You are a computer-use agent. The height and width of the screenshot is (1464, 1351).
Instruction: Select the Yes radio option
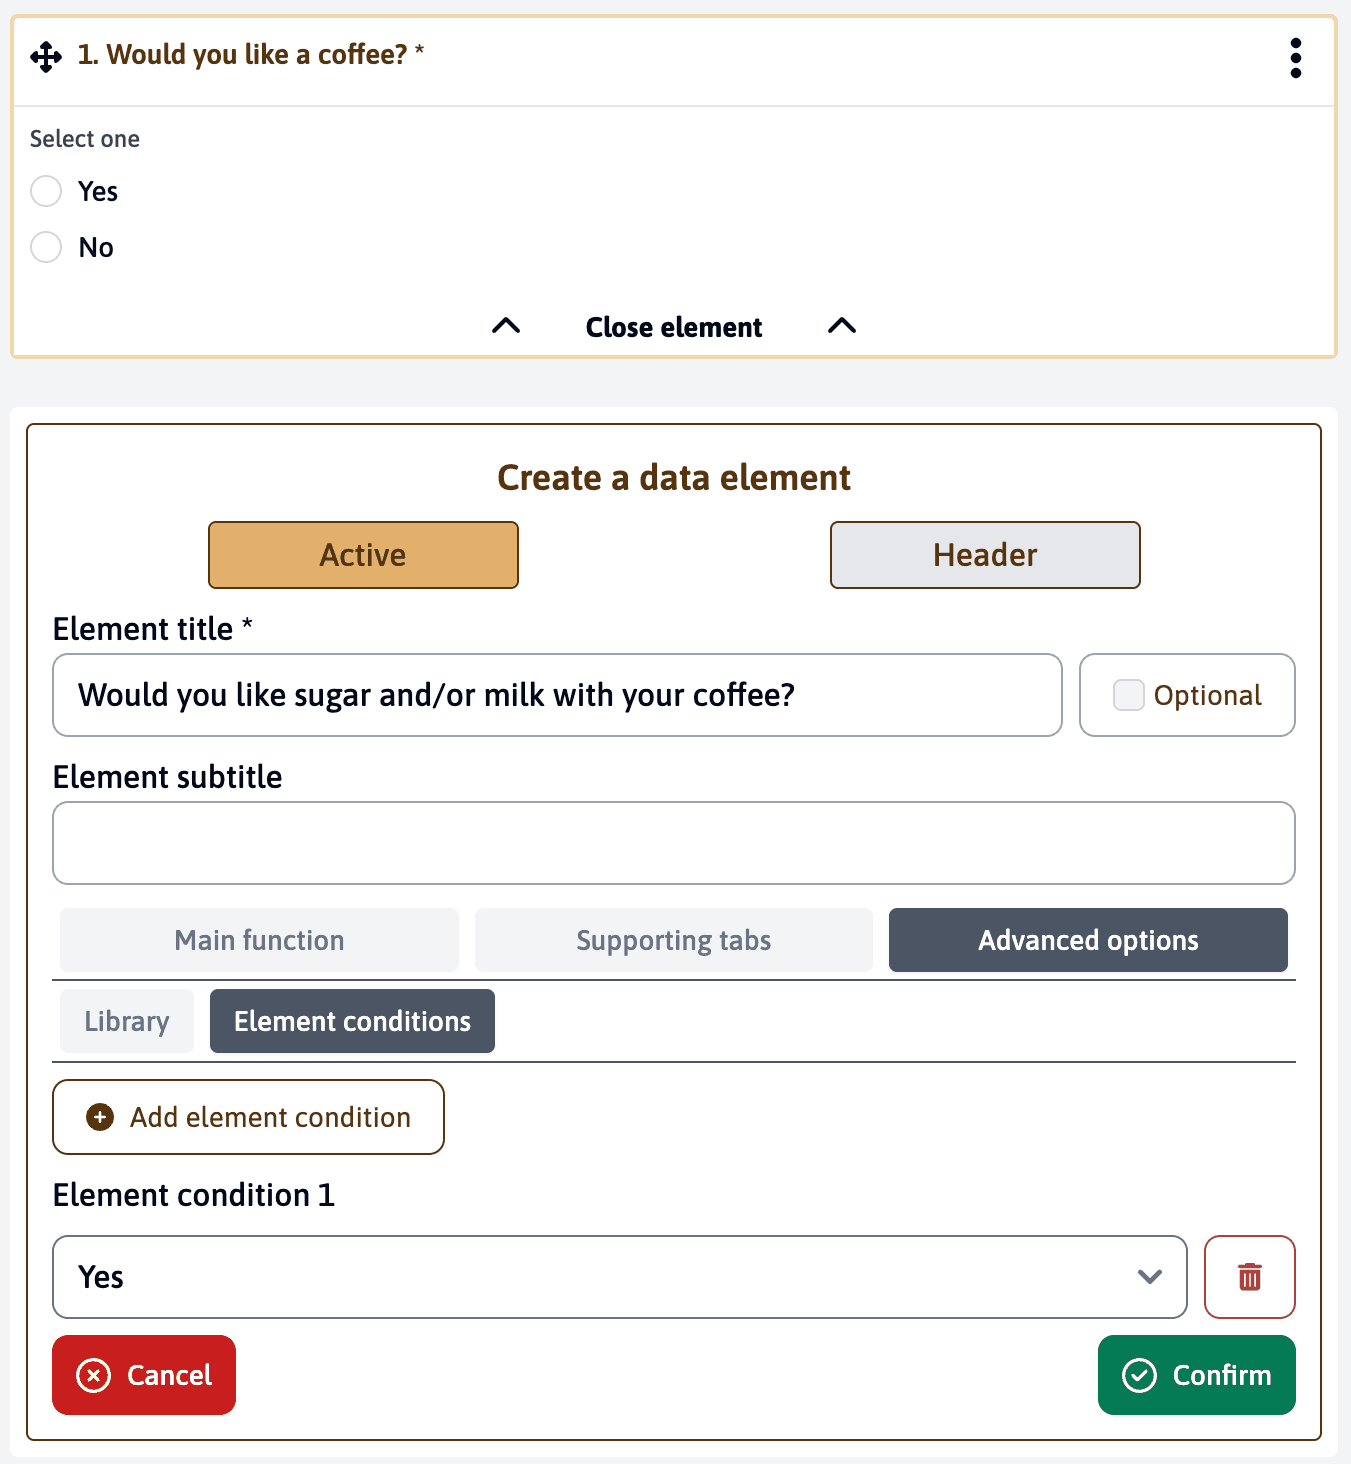46,191
